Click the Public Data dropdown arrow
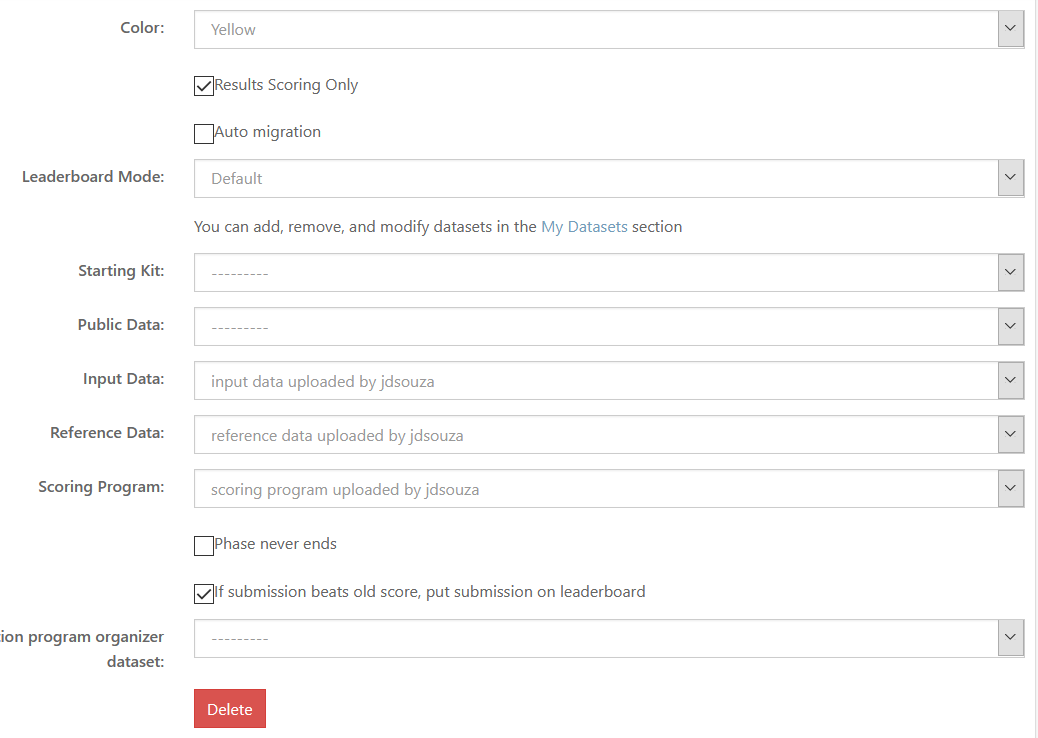The width and height of the screenshot is (1038, 738). [x=1010, y=326]
